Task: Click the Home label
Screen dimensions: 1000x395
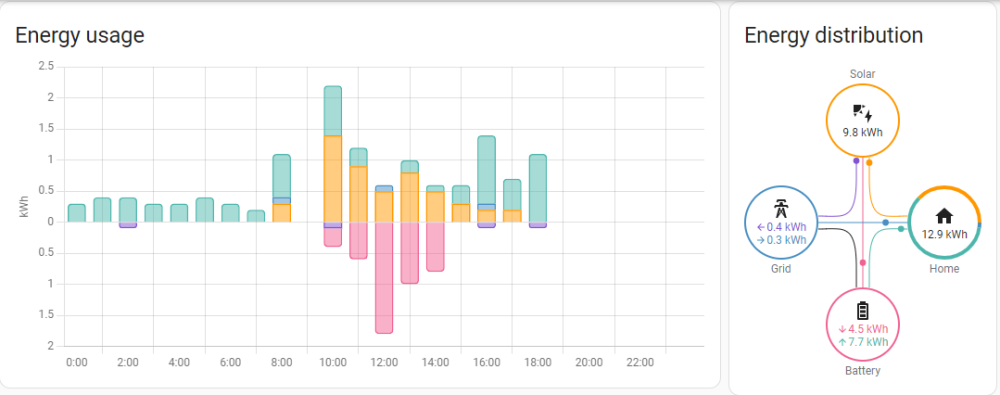Action: (944, 269)
